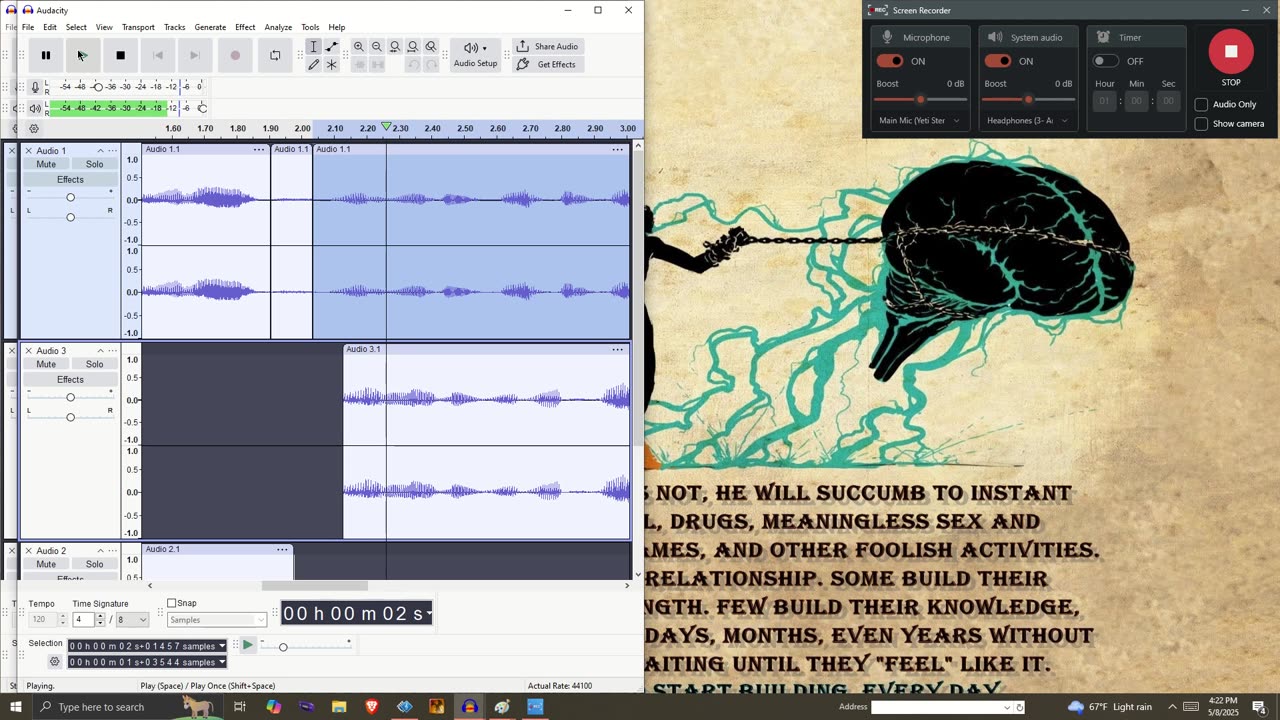Click the Zoom Toggle icon
This screenshot has width=1280, height=720.
pyautogui.click(x=431, y=47)
